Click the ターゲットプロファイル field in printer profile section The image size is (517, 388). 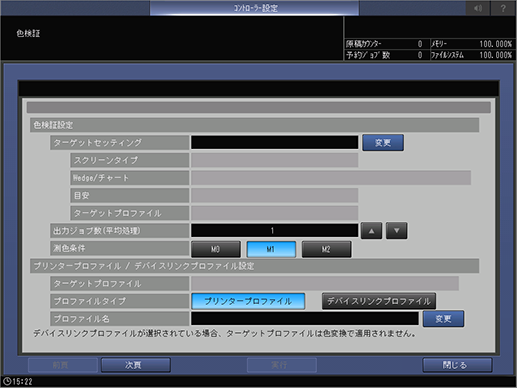click(325, 284)
